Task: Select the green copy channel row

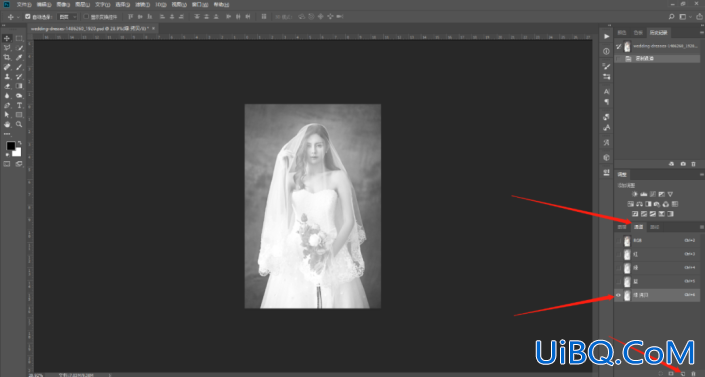Action: point(657,295)
